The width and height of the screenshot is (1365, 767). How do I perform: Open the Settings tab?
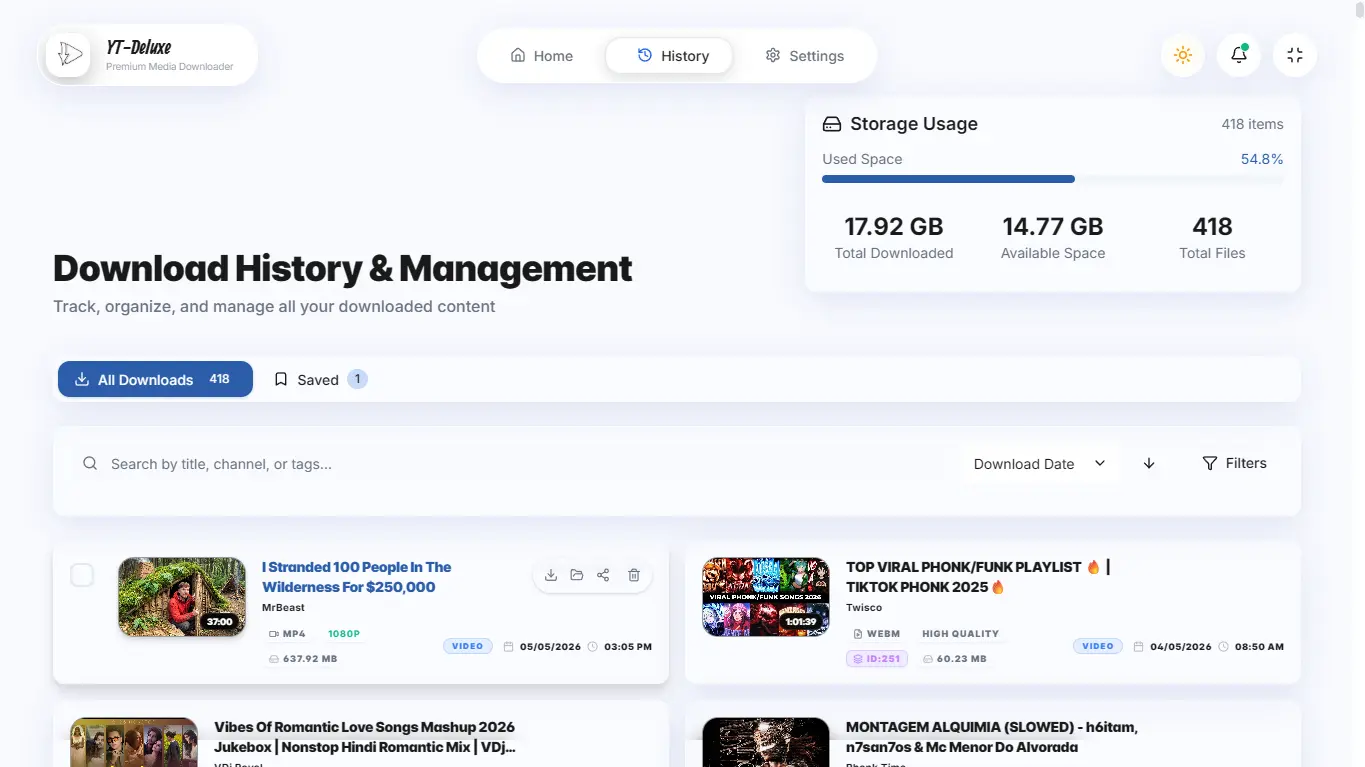(x=804, y=56)
